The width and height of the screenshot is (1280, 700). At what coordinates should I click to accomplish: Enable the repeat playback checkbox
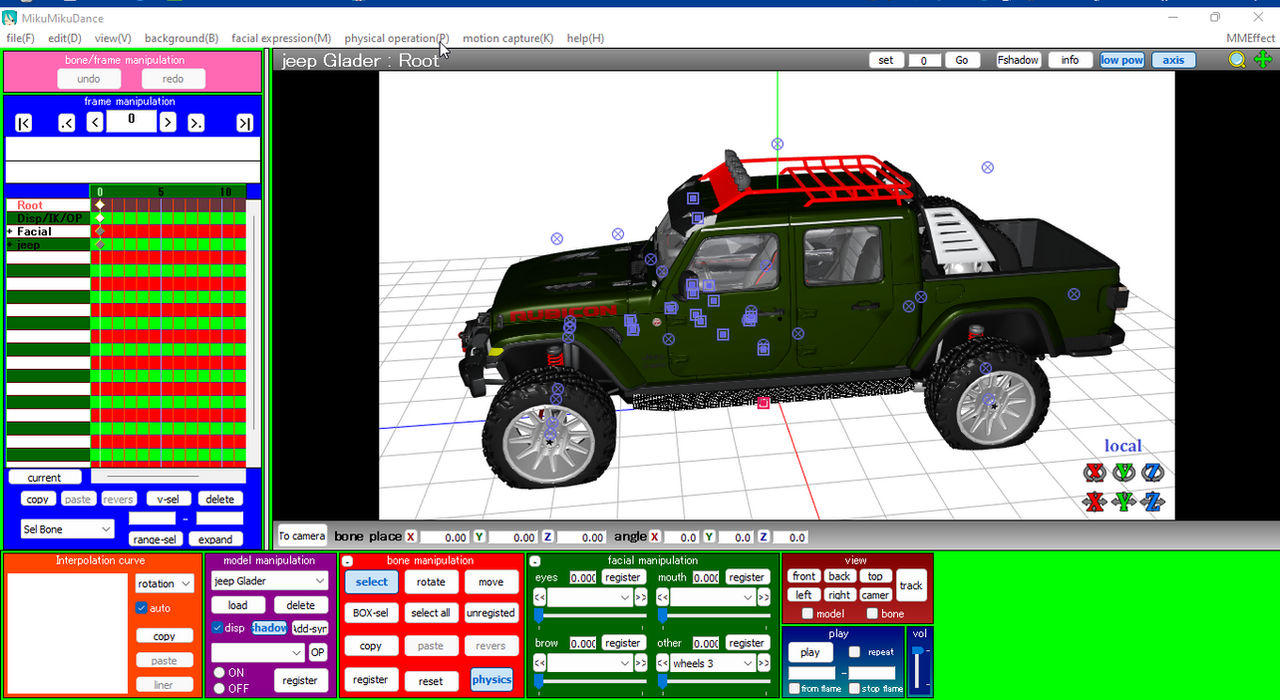[x=854, y=652]
